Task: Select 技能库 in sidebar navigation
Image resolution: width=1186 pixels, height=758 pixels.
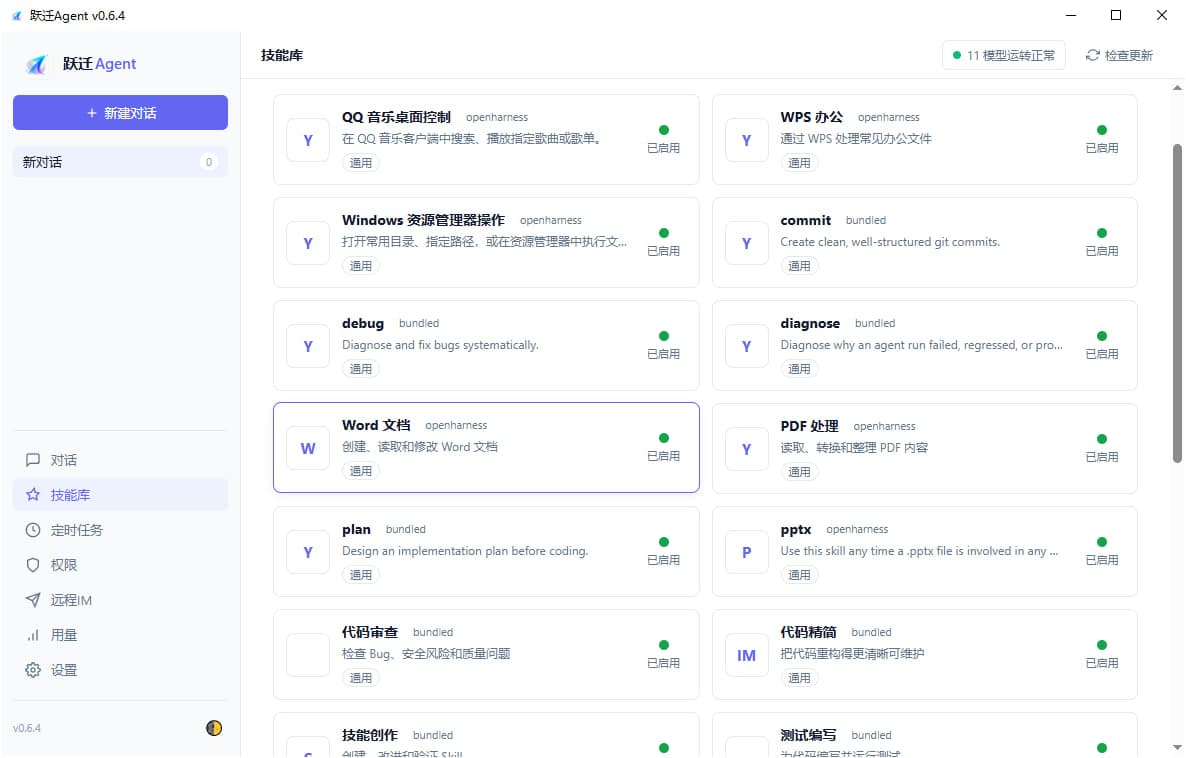Action: (120, 495)
